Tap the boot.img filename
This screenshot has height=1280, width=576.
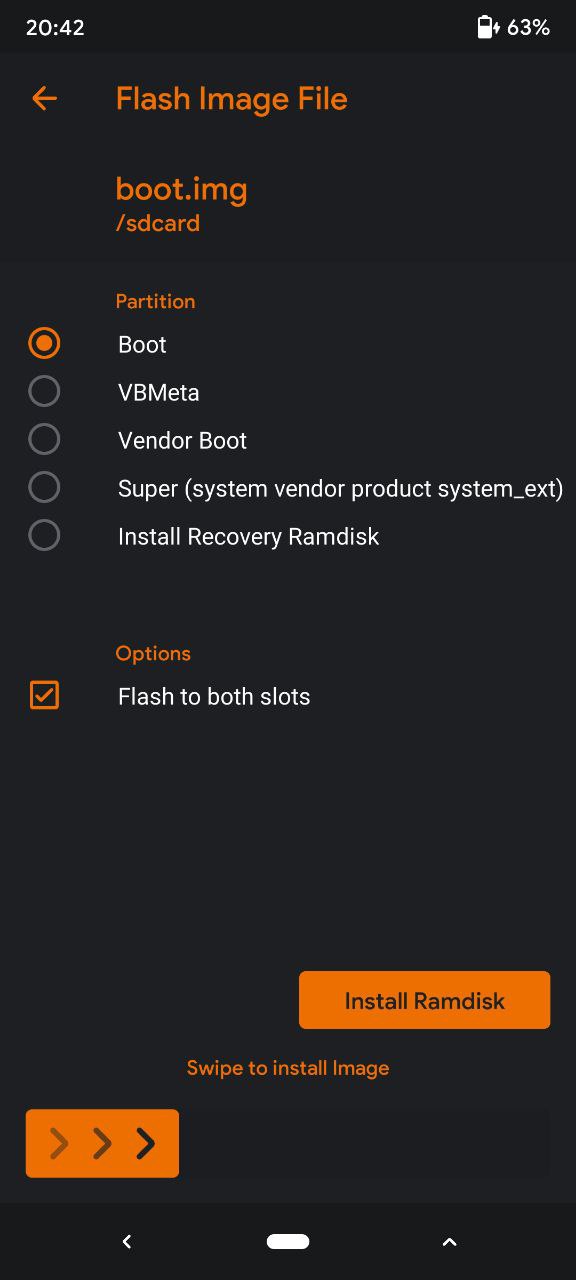tap(182, 188)
